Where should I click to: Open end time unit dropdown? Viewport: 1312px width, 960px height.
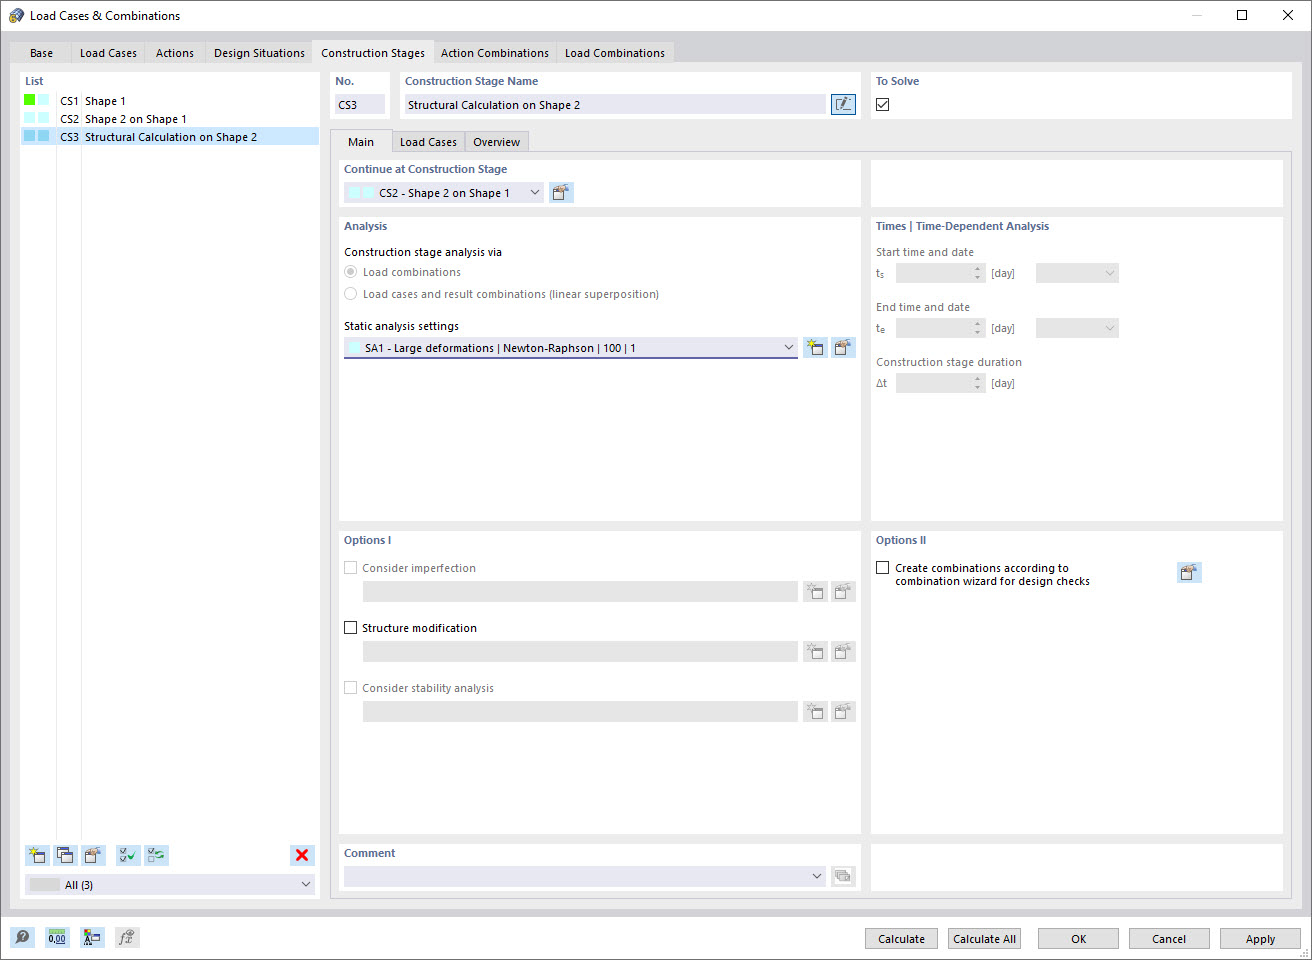(x=1077, y=328)
